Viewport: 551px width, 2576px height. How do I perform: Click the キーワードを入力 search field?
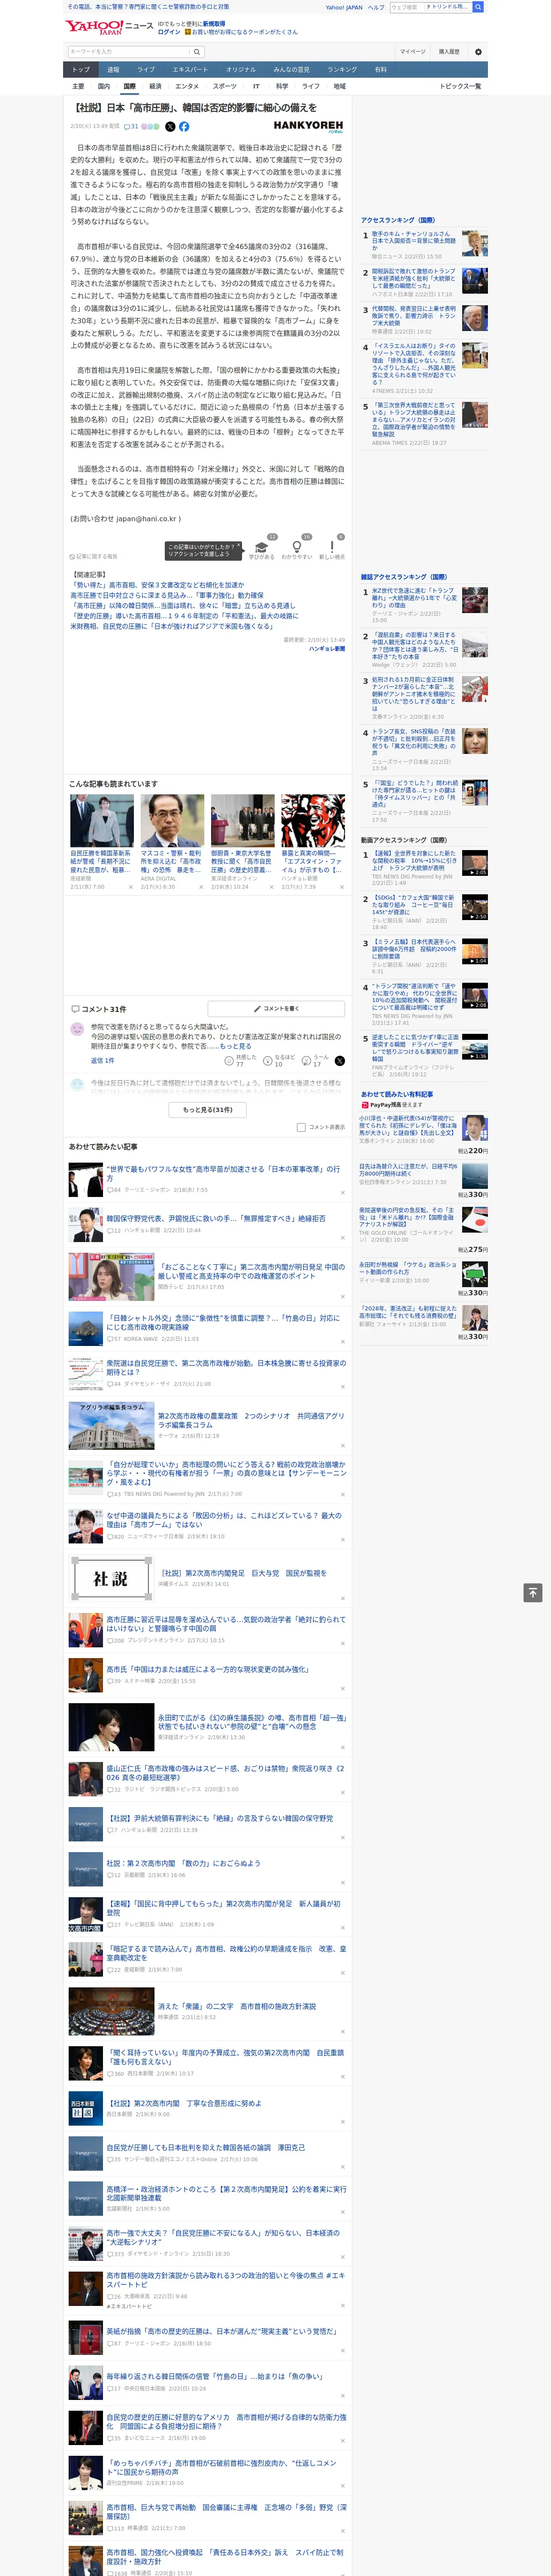pos(129,52)
